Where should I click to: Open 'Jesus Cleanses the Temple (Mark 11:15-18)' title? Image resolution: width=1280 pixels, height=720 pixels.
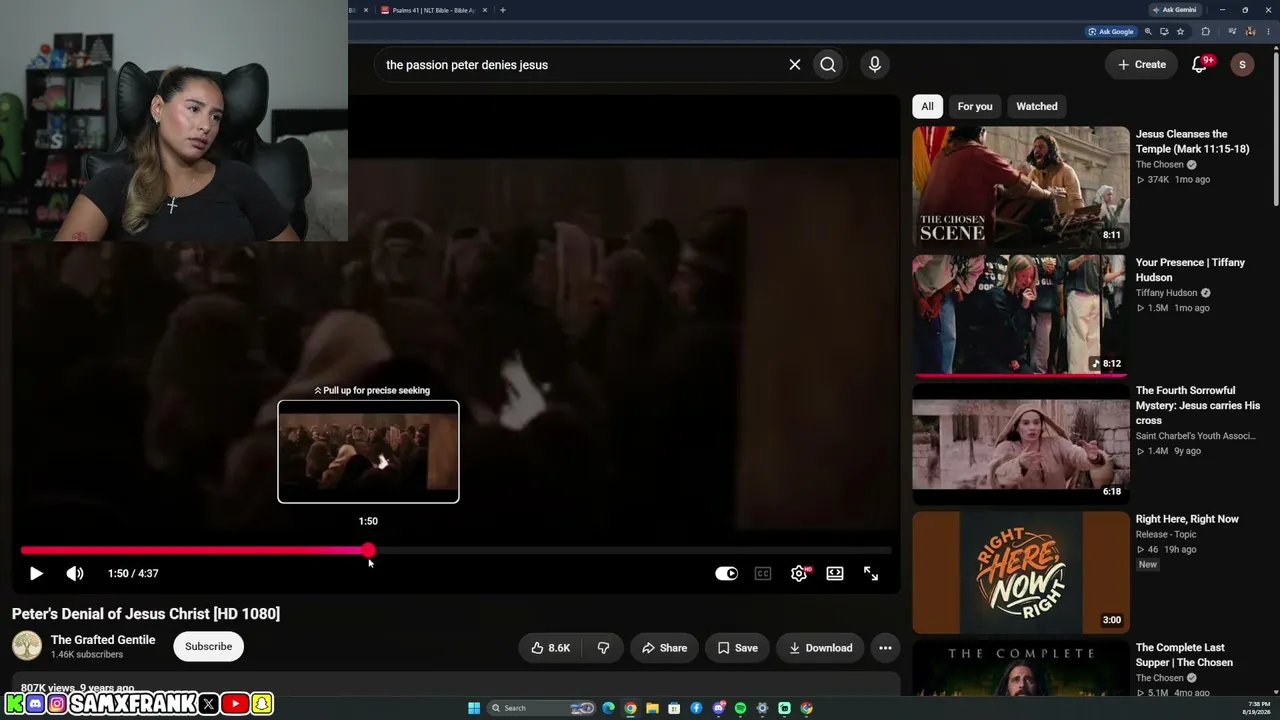click(1193, 141)
